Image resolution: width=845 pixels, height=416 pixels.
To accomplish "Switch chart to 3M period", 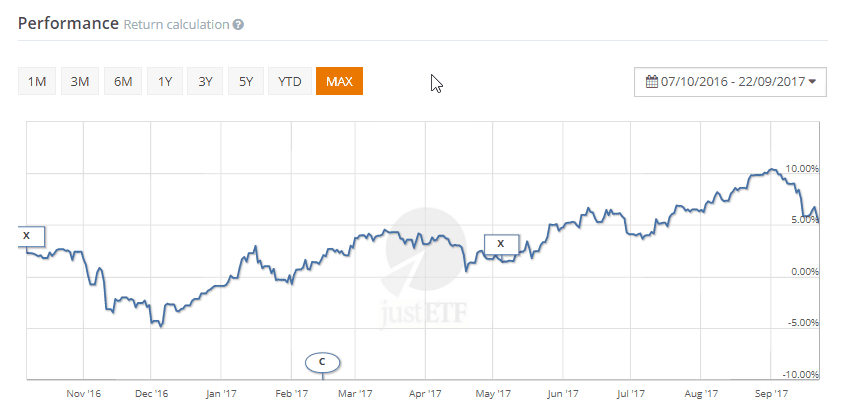I will pos(79,81).
